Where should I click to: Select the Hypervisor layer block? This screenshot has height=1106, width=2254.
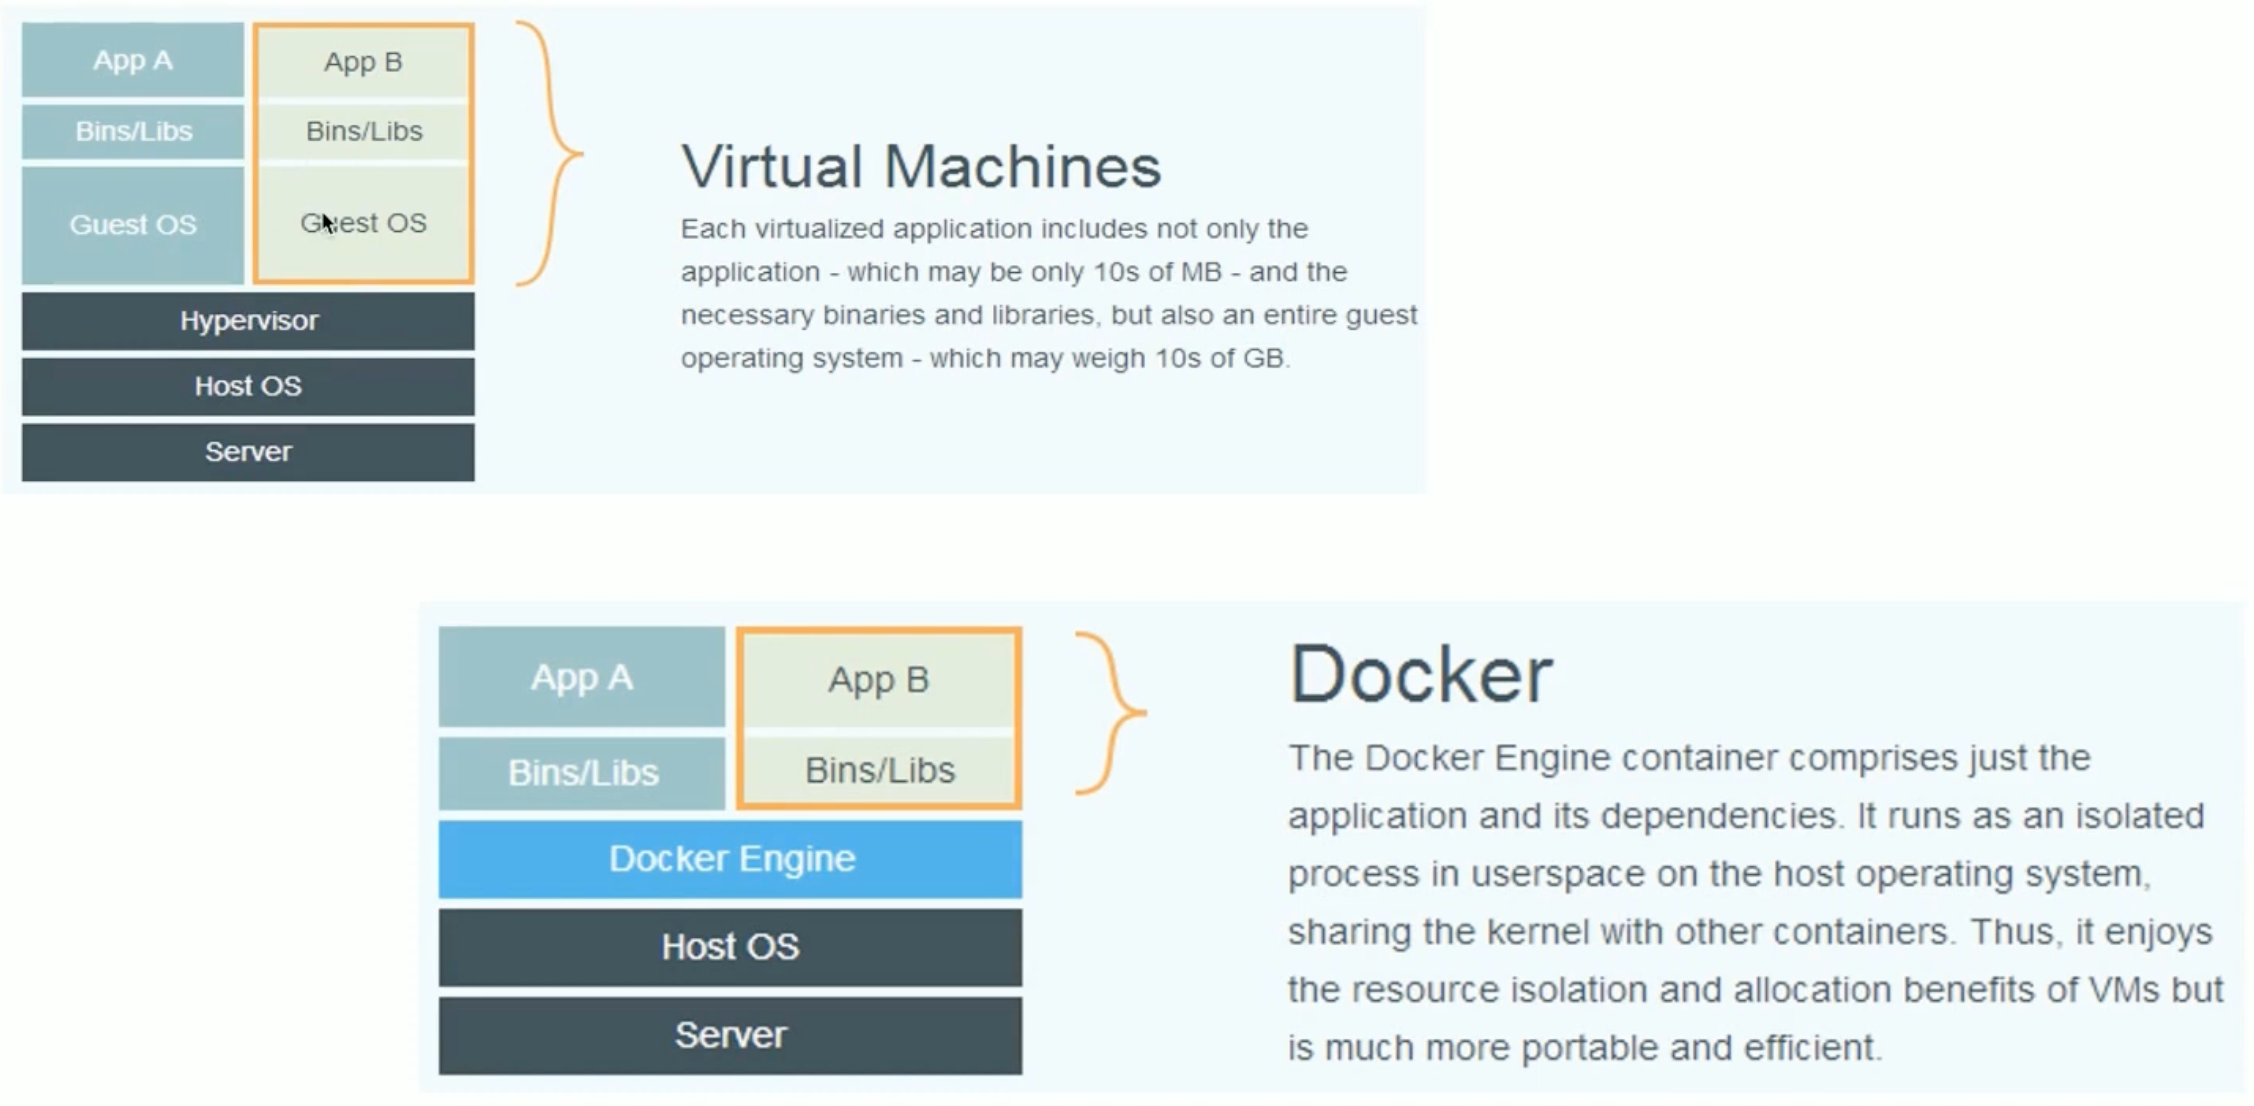point(248,321)
